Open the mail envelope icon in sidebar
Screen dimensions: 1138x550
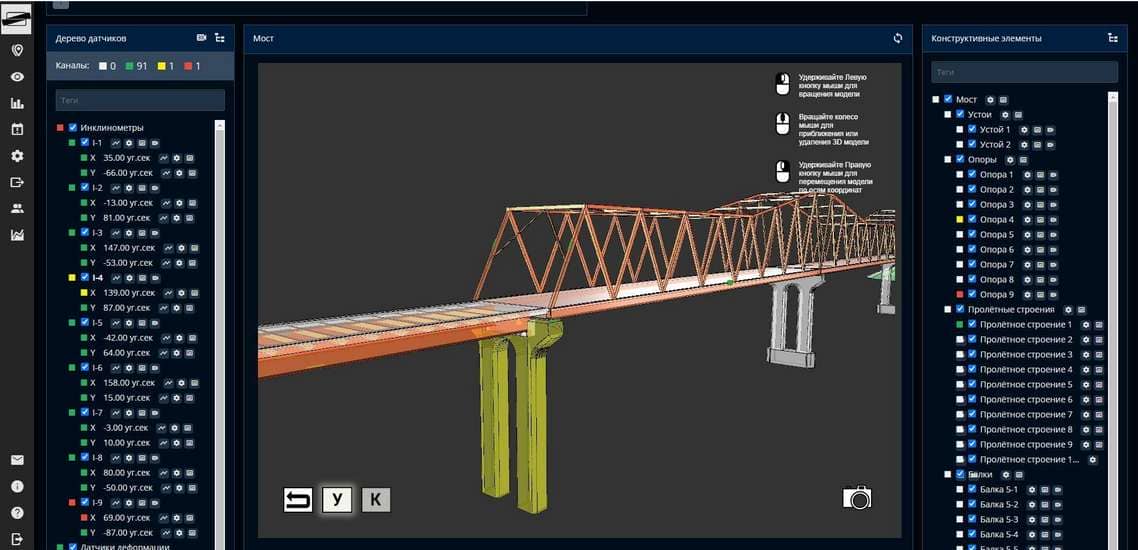click(17, 460)
